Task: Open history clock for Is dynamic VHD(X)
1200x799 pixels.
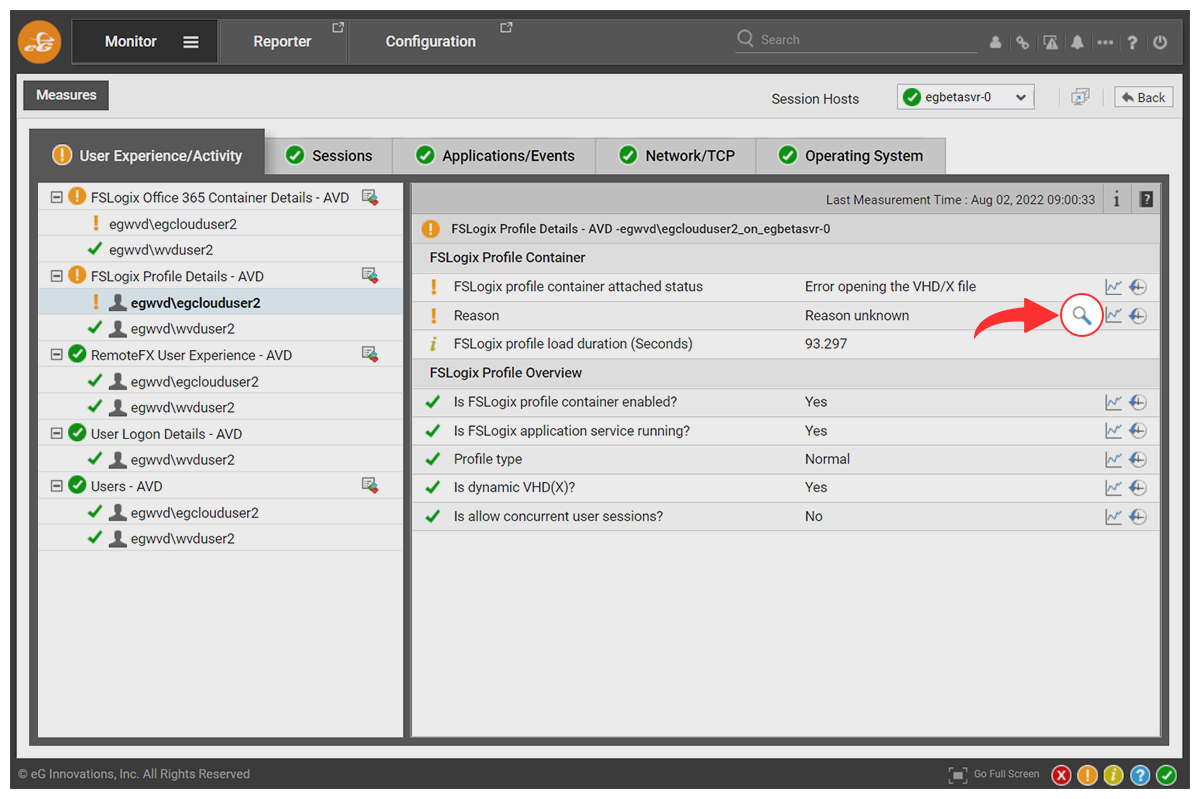Action: (1138, 487)
